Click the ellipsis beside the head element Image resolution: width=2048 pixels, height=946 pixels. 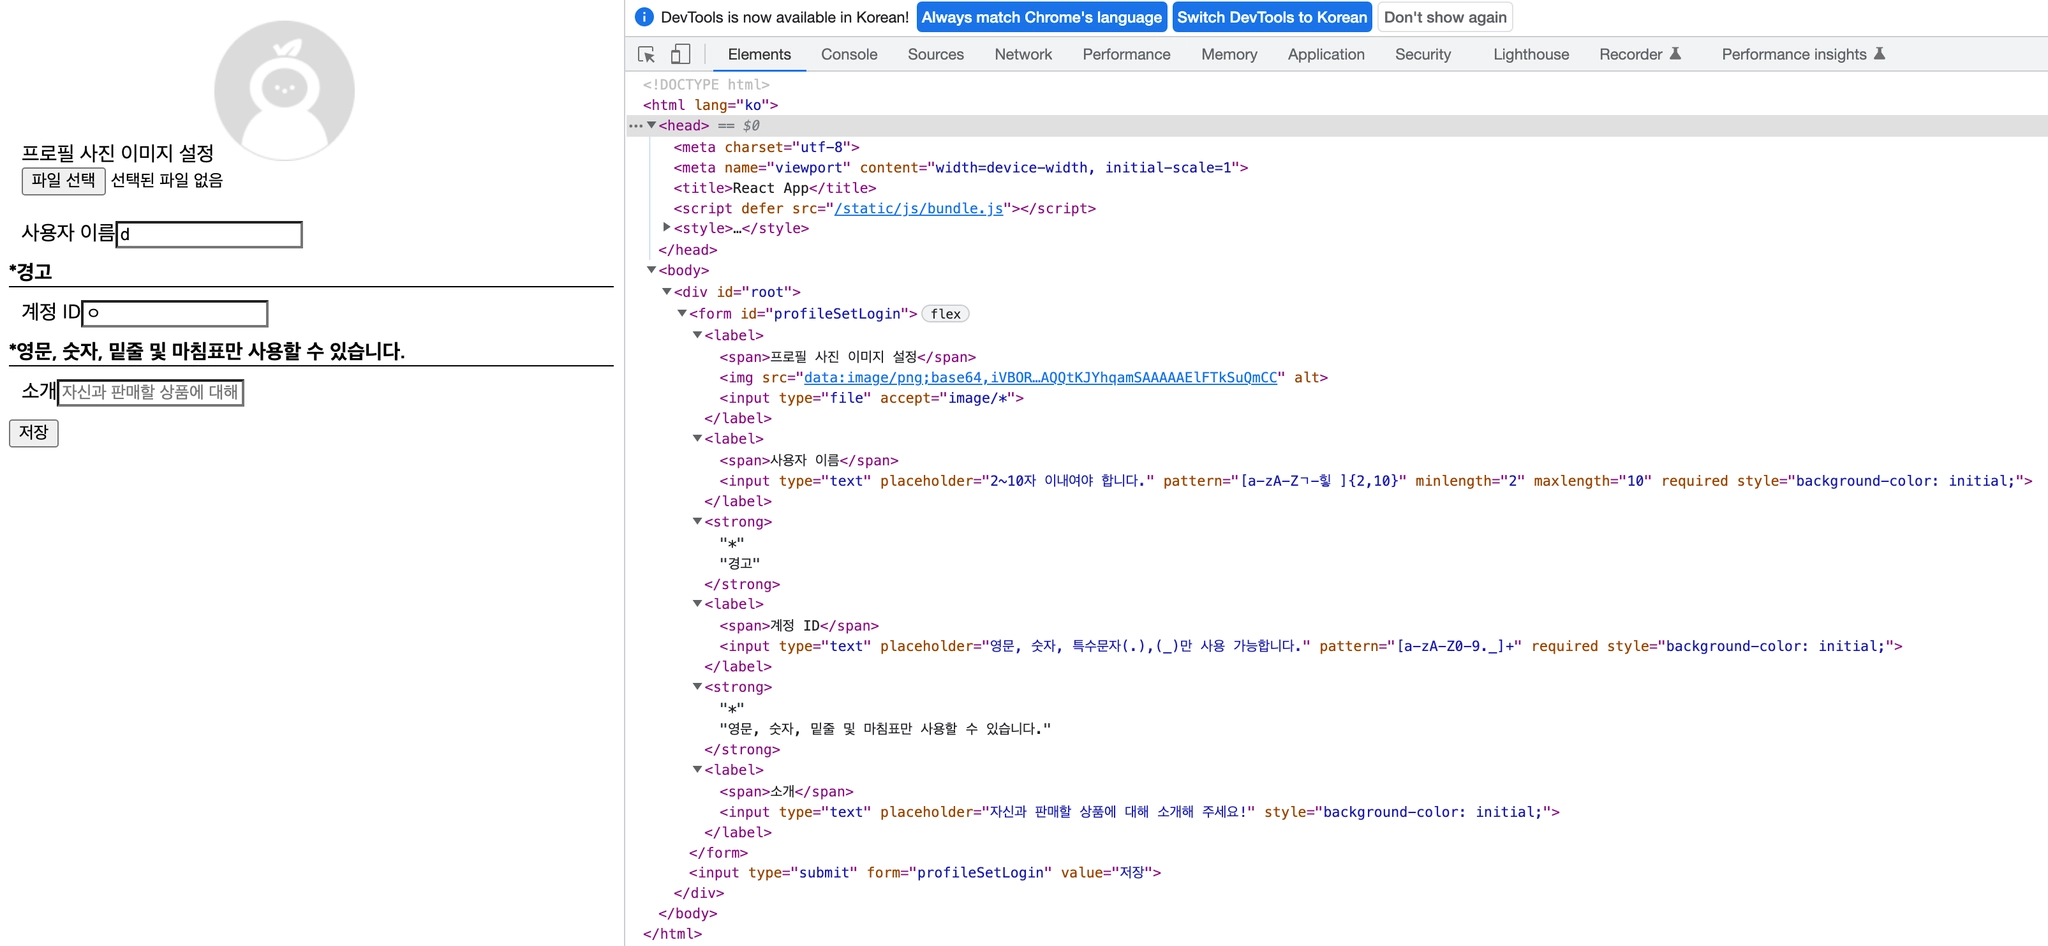click(x=635, y=126)
